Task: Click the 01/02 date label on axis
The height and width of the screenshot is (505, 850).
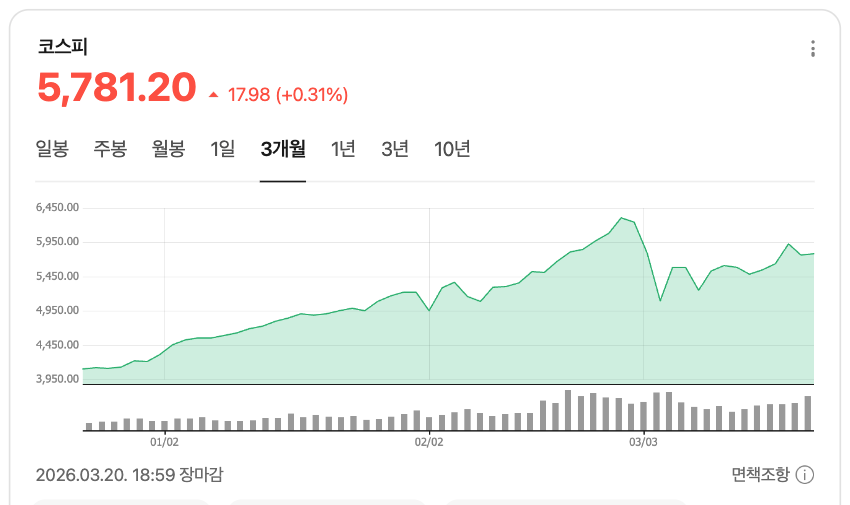Action: (164, 442)
